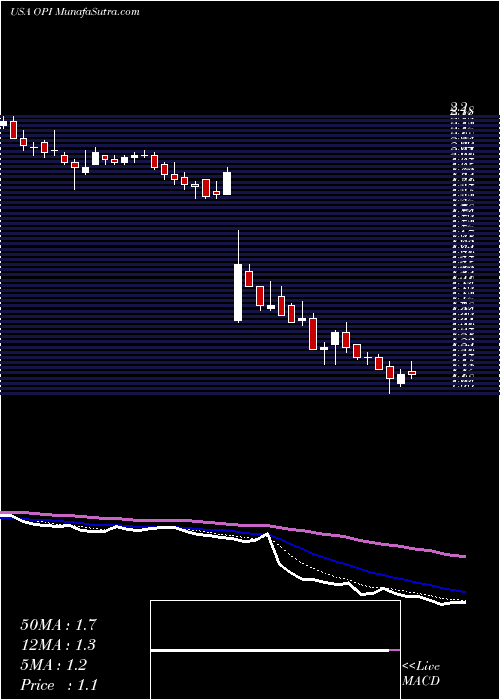Screen dimensions: 500x700
Task: Select the '5MA : 1.2' label
Action: pos(53,665)
